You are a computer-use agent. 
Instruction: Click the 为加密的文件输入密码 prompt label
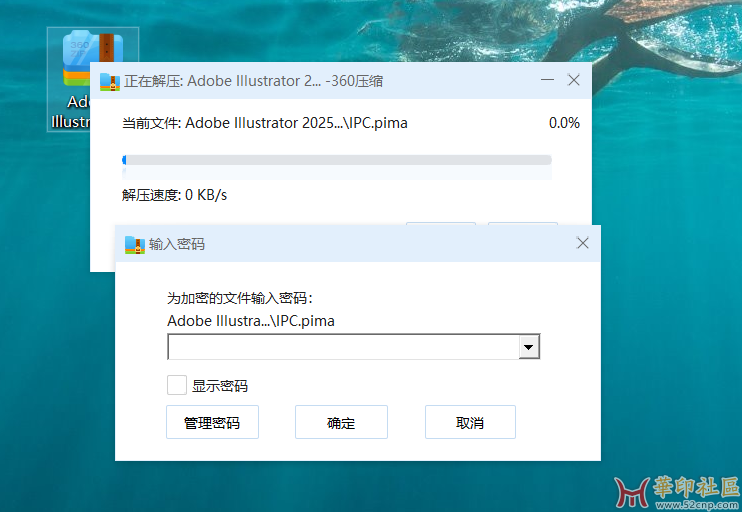(240, 298)
